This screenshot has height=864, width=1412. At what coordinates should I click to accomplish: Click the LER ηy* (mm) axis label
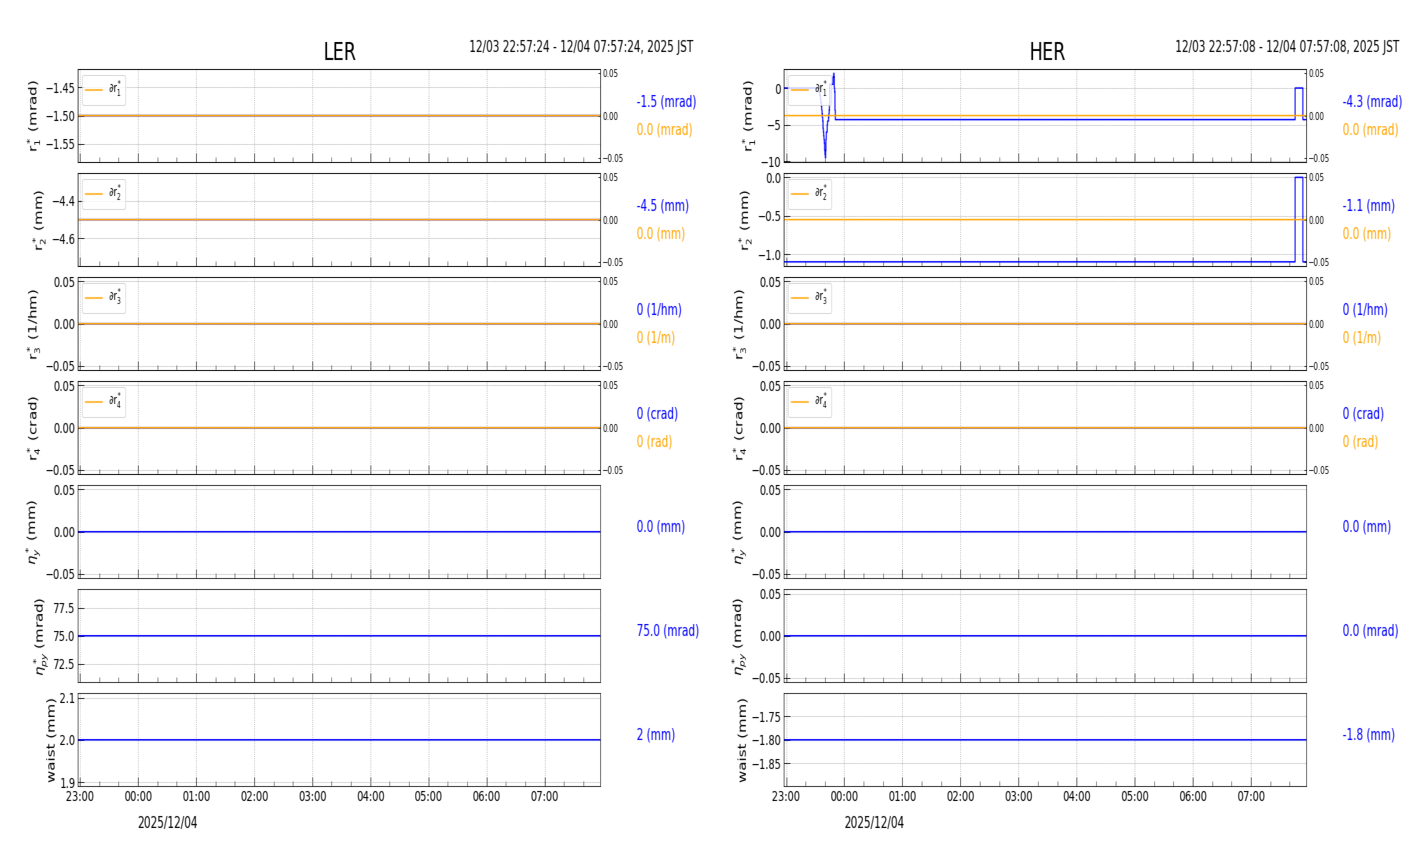click(34, 532)
